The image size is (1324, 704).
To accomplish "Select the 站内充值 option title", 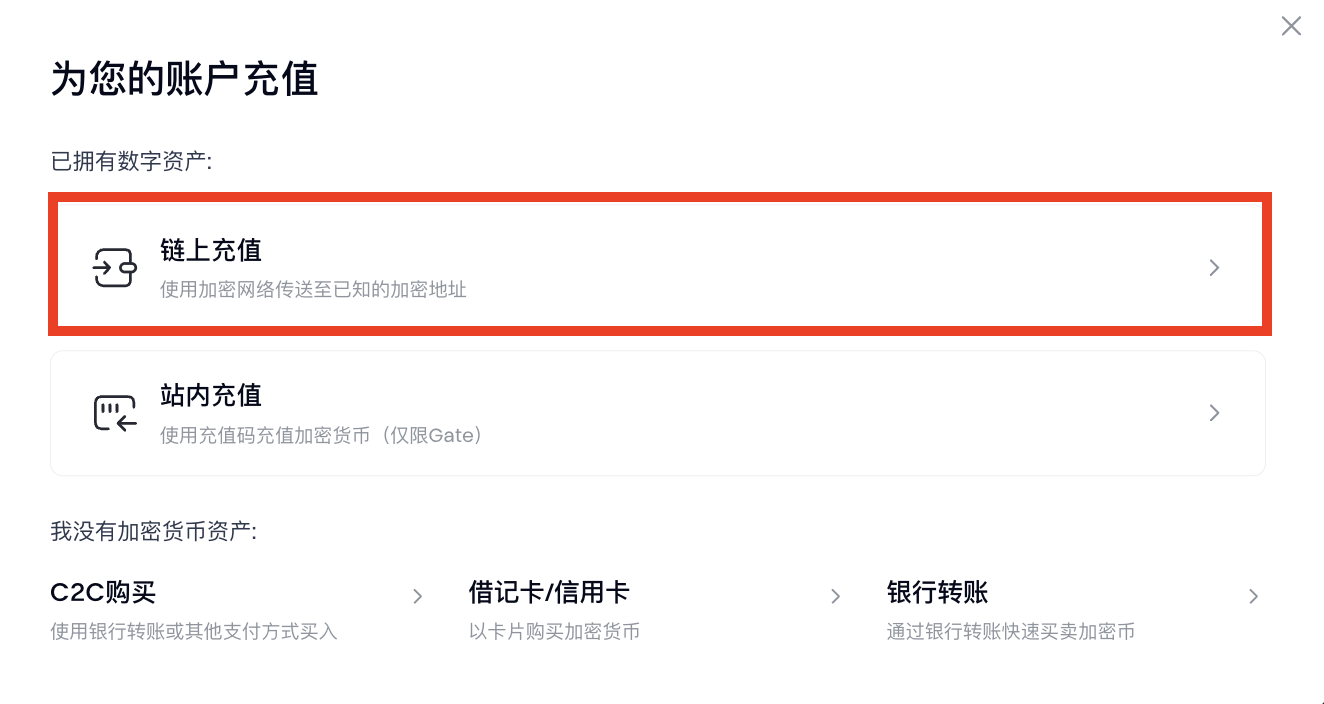I will [x=210, y=395].
